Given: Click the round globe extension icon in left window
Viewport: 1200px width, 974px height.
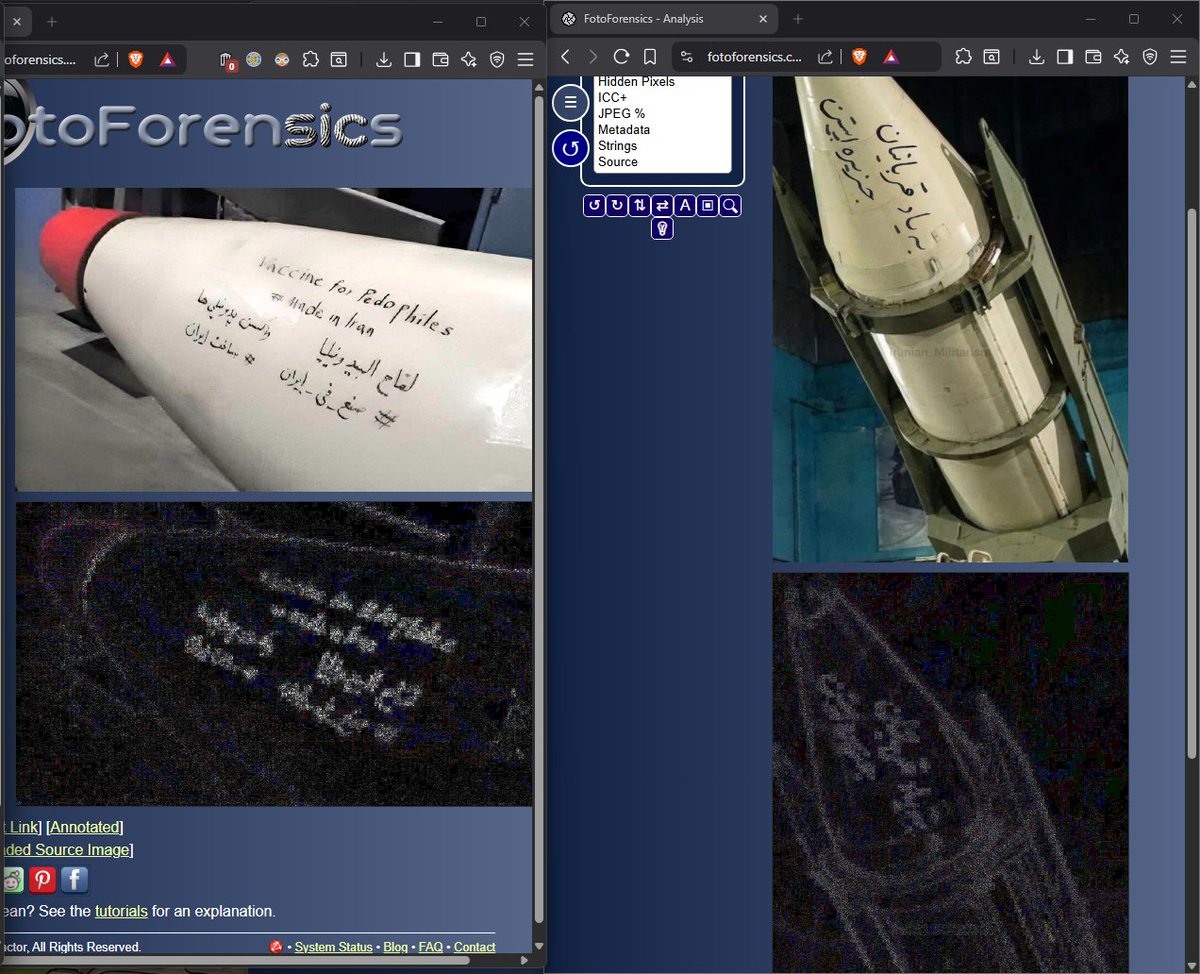Looking at the screenshot, I should click(254, 60).
